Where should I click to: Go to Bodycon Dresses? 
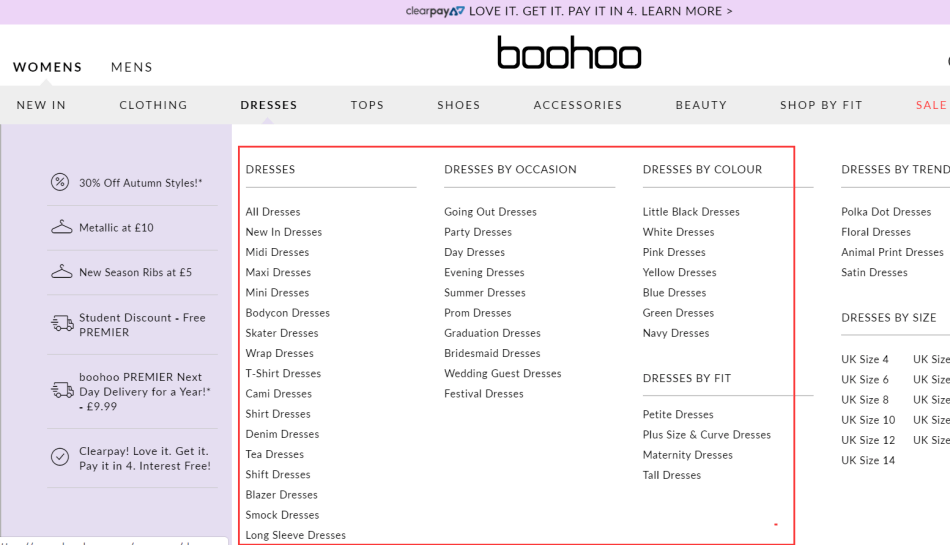coord(287,312)
